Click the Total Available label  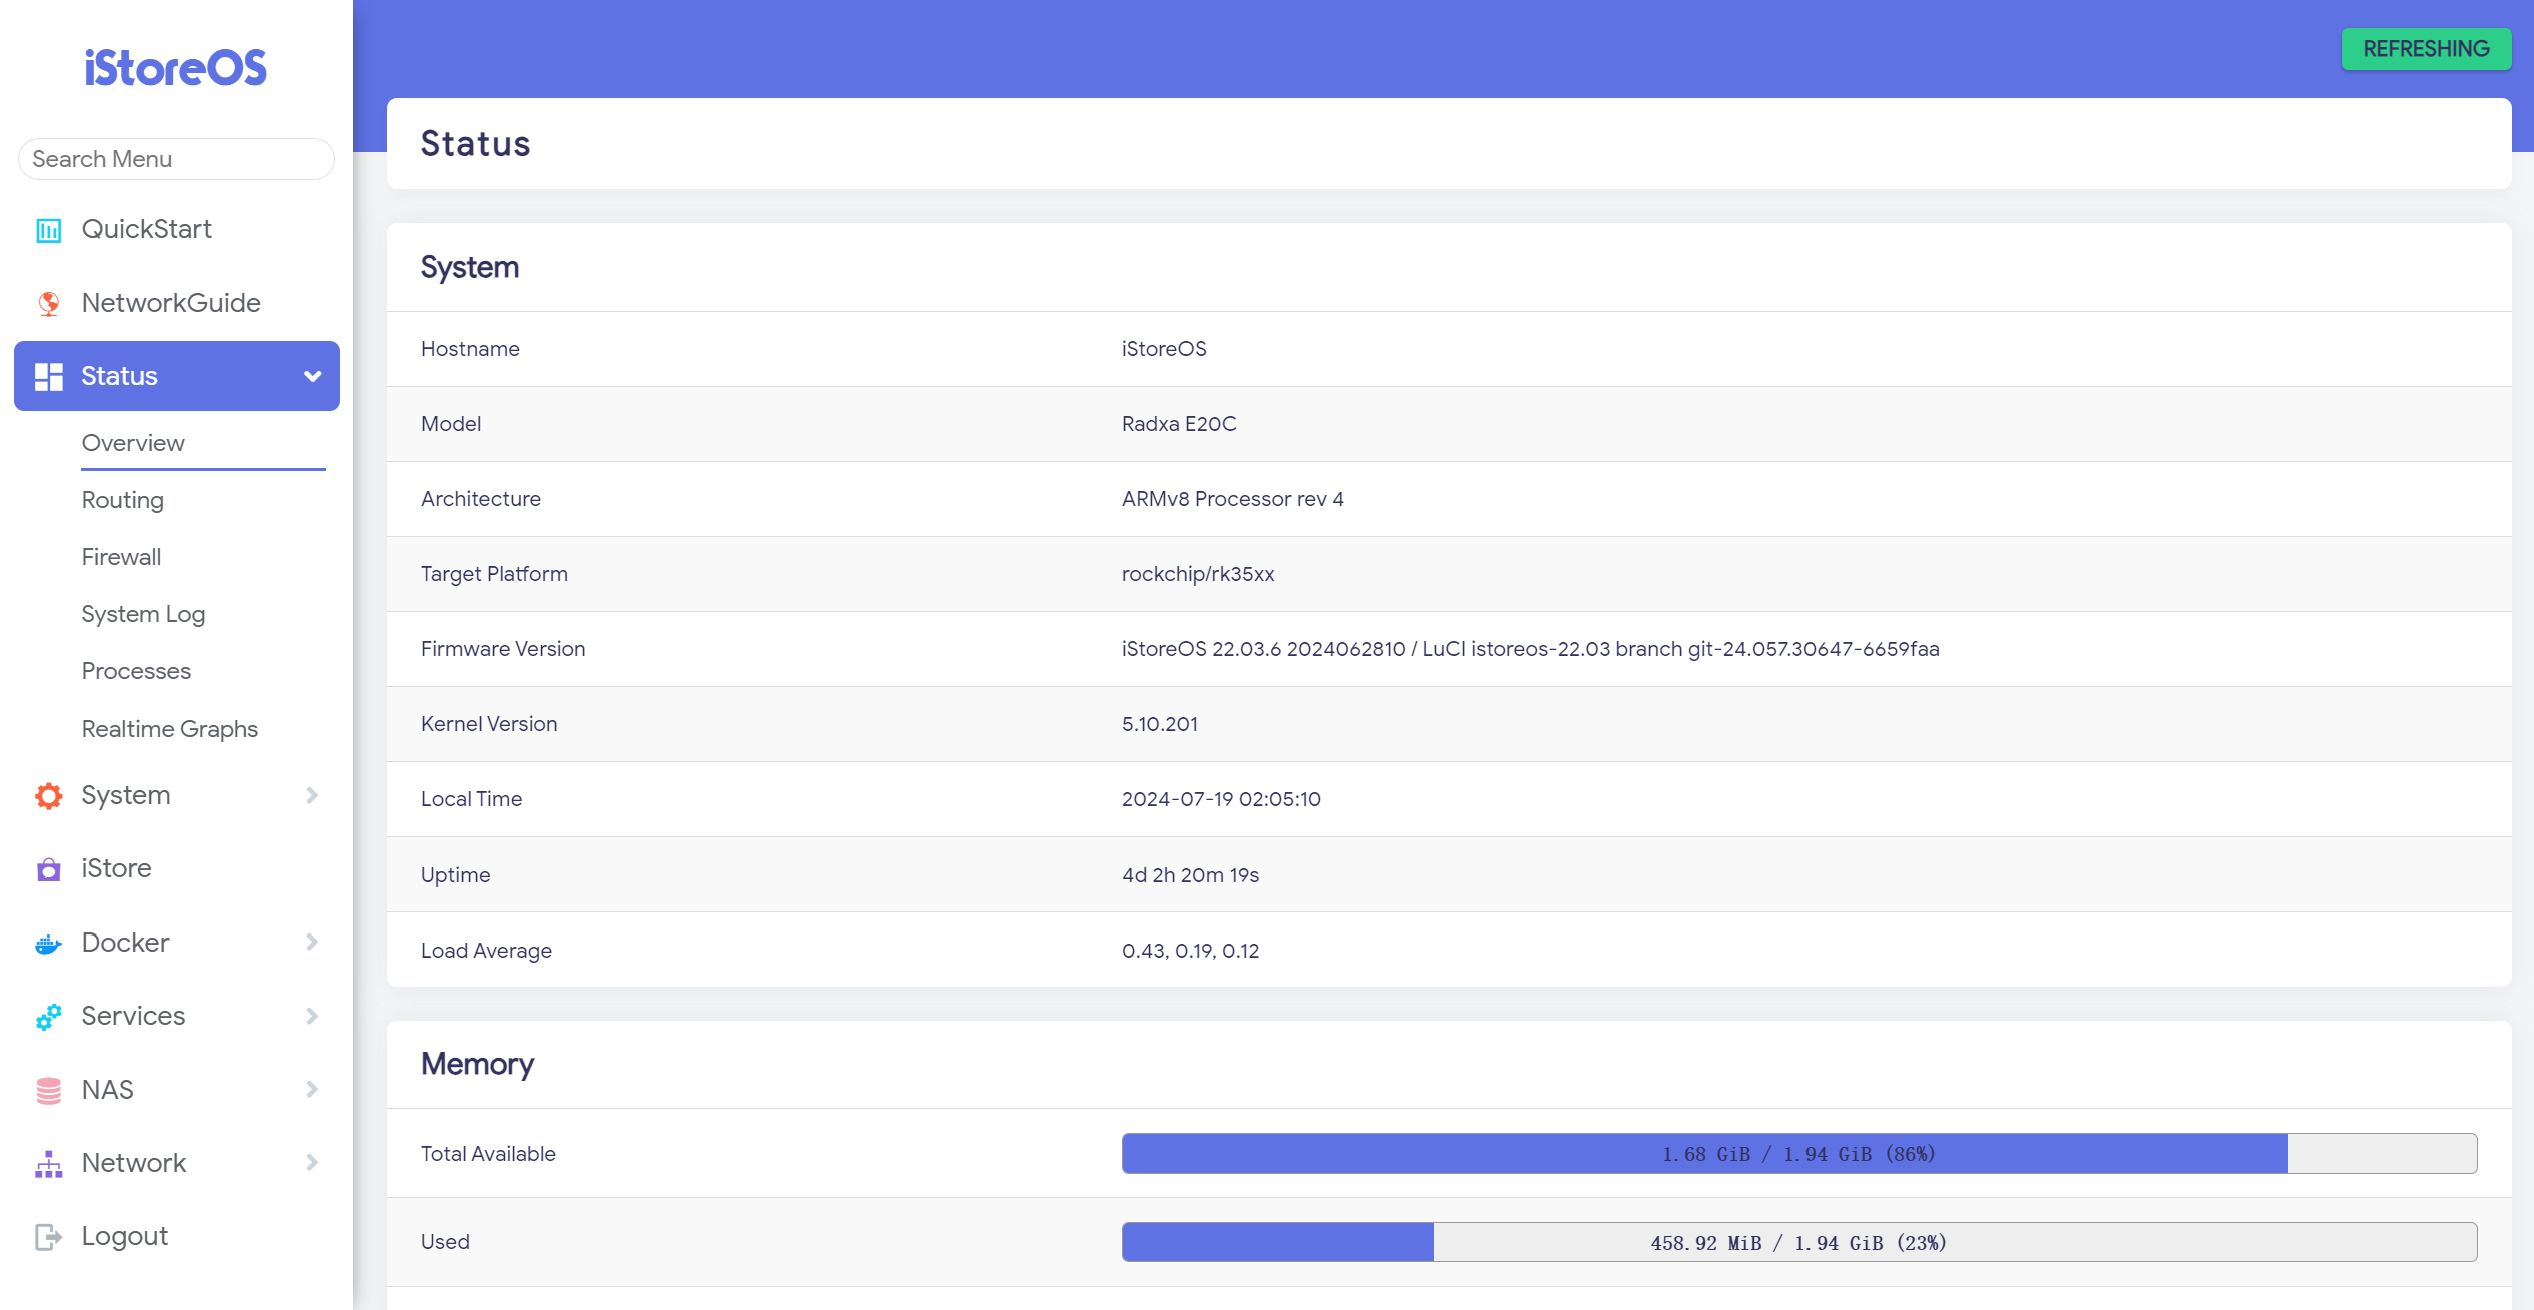(x=488, y=1154)
